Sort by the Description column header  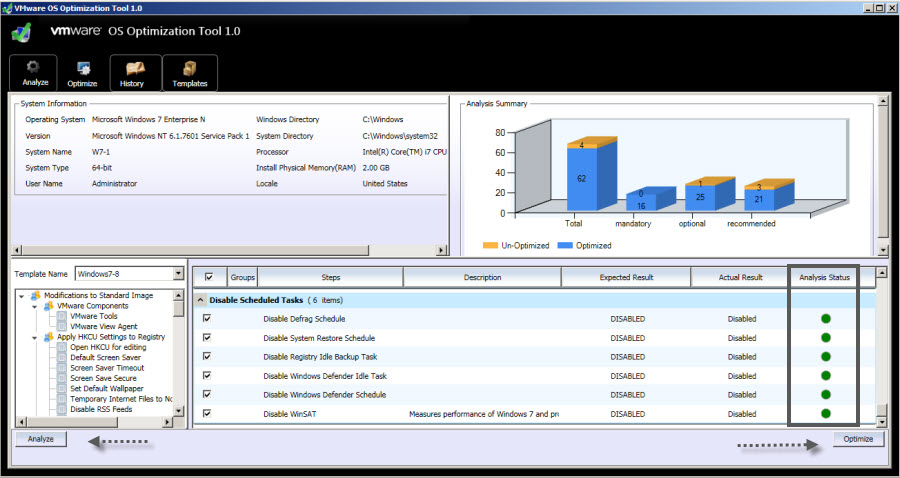click(x=482, y=277)
